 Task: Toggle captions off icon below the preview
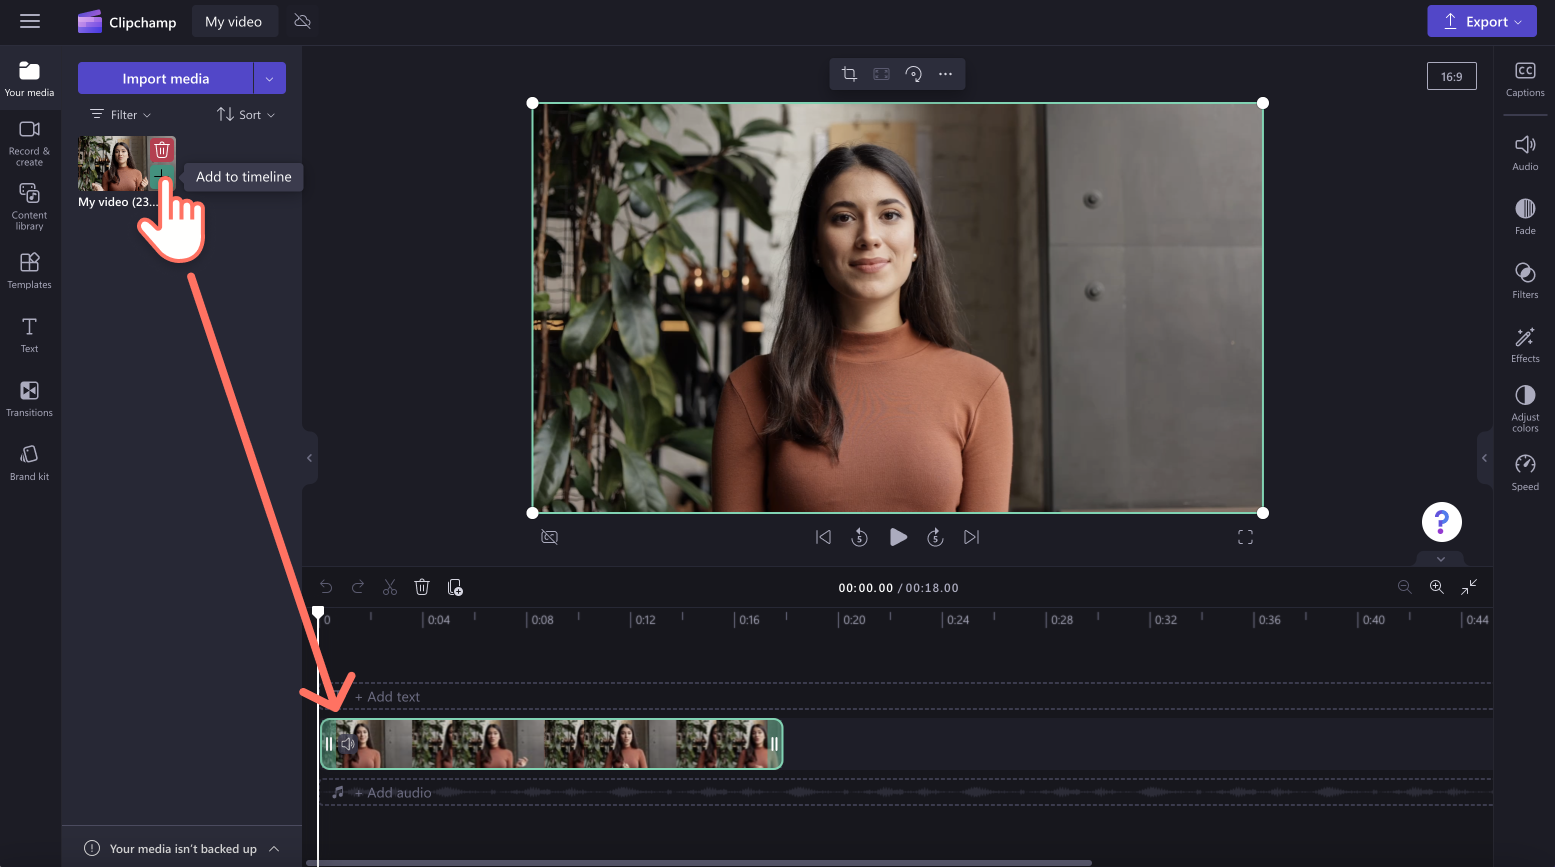[549, 537]
